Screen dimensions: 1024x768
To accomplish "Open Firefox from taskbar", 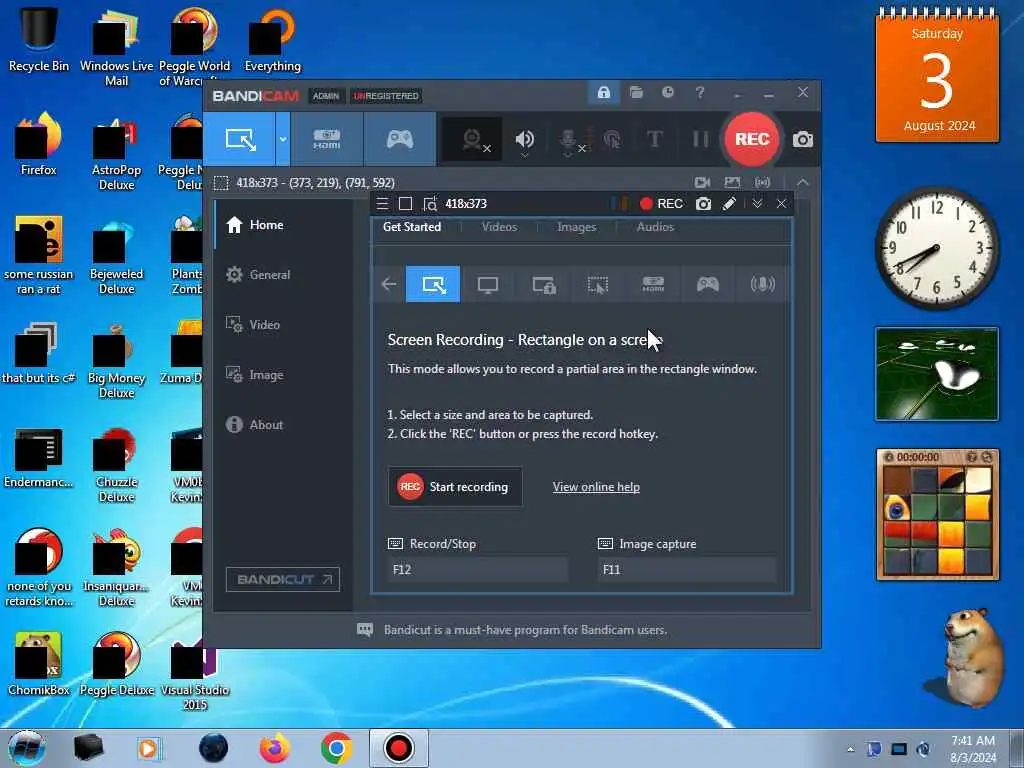I will coord(275,748).
